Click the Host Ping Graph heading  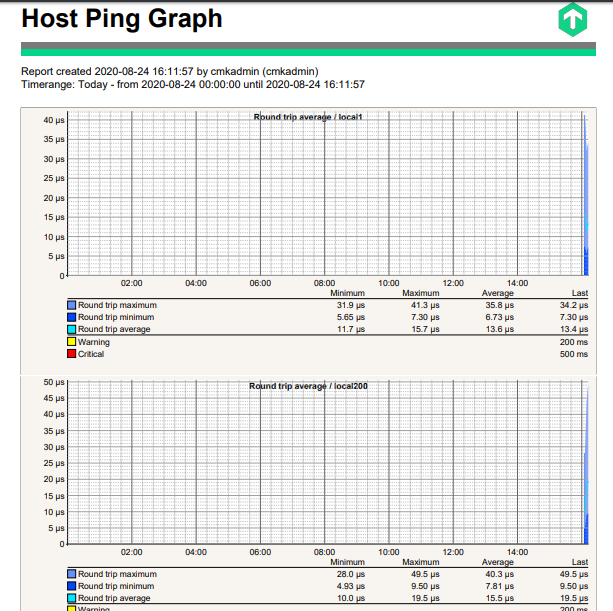pyautogui.click(x=122, y=19)
